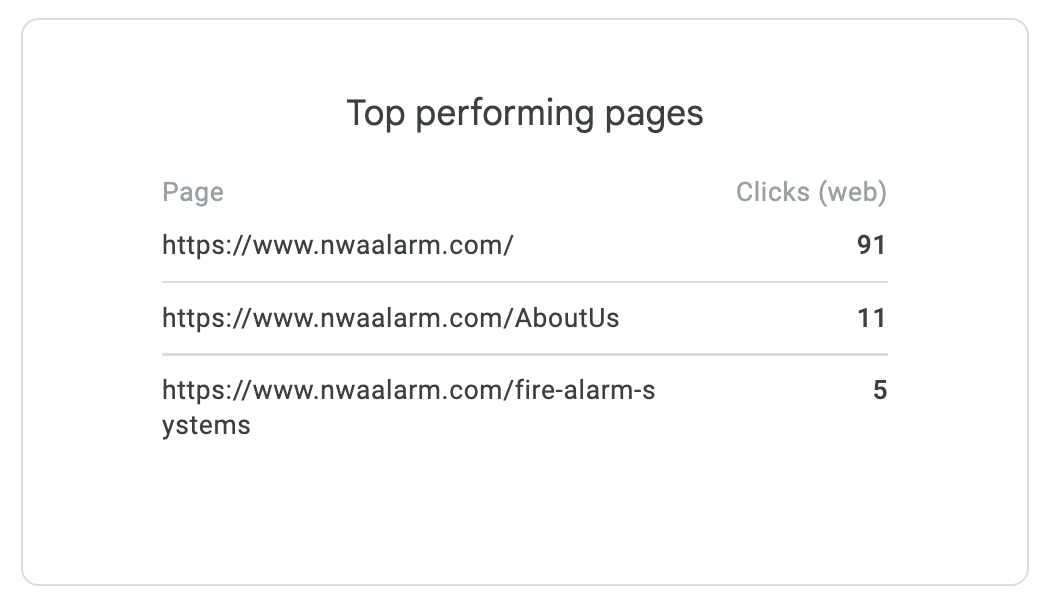The image size is (1048, 604).
Task: Open the nwaalarm.com/AboutUs page link
Action: pyautogui.click(x=390, y=318)
